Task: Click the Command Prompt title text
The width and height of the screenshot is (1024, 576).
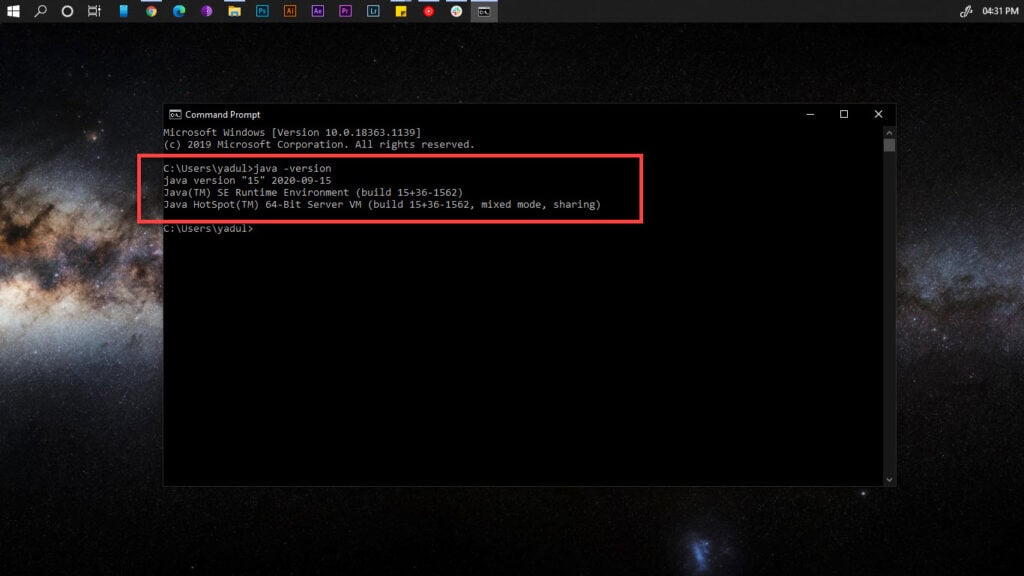Action: 223,114
